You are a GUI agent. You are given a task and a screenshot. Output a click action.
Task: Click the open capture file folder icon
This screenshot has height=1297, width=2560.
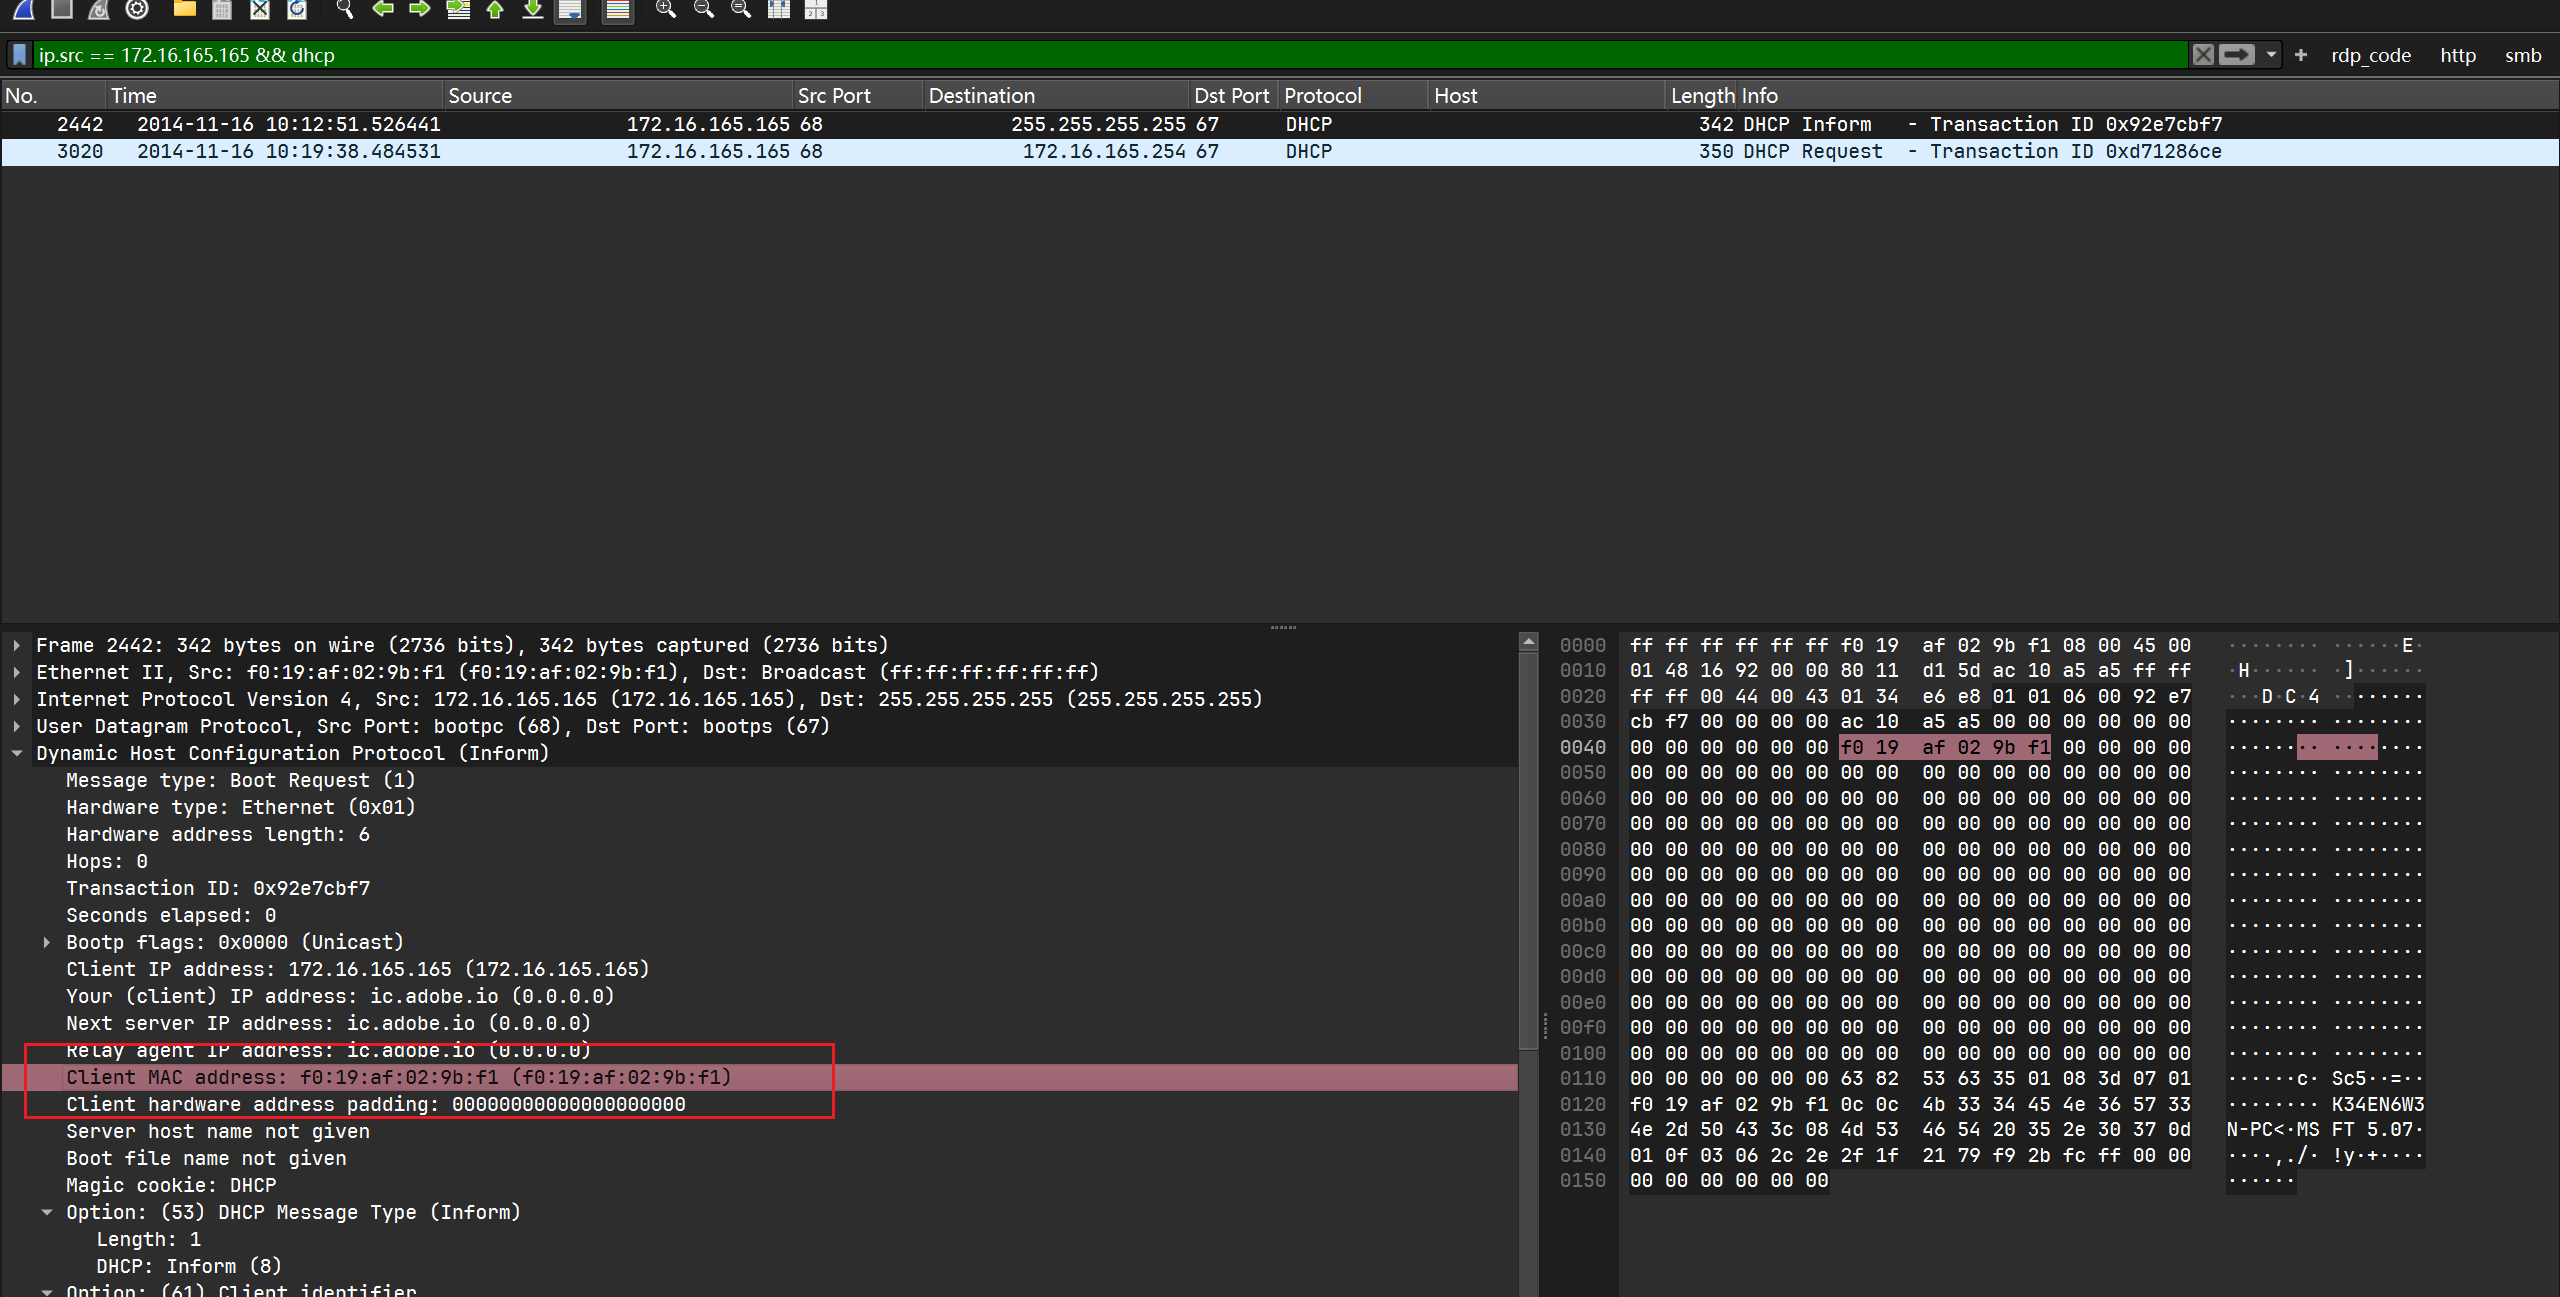pos(184,10)
